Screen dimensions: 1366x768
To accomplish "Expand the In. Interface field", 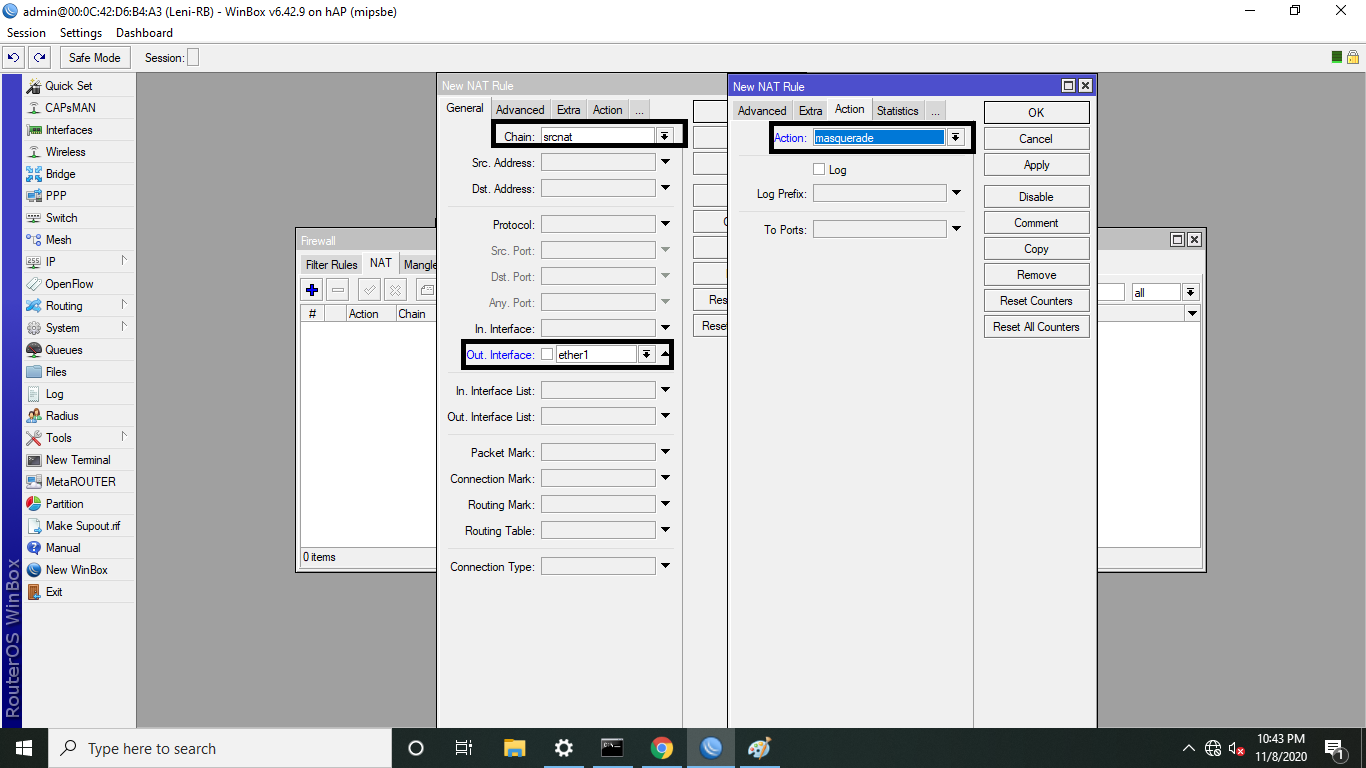I will tap(665, 328).
